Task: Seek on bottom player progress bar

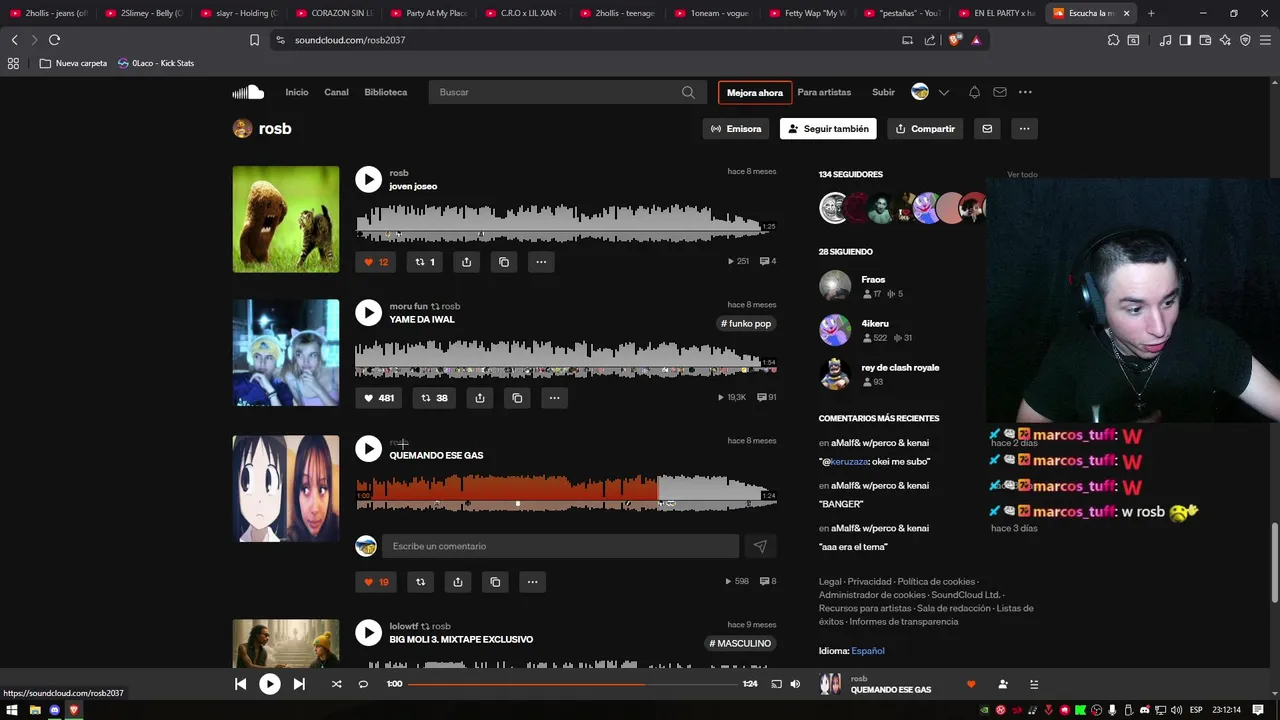Action: click(x=571, y=684)
